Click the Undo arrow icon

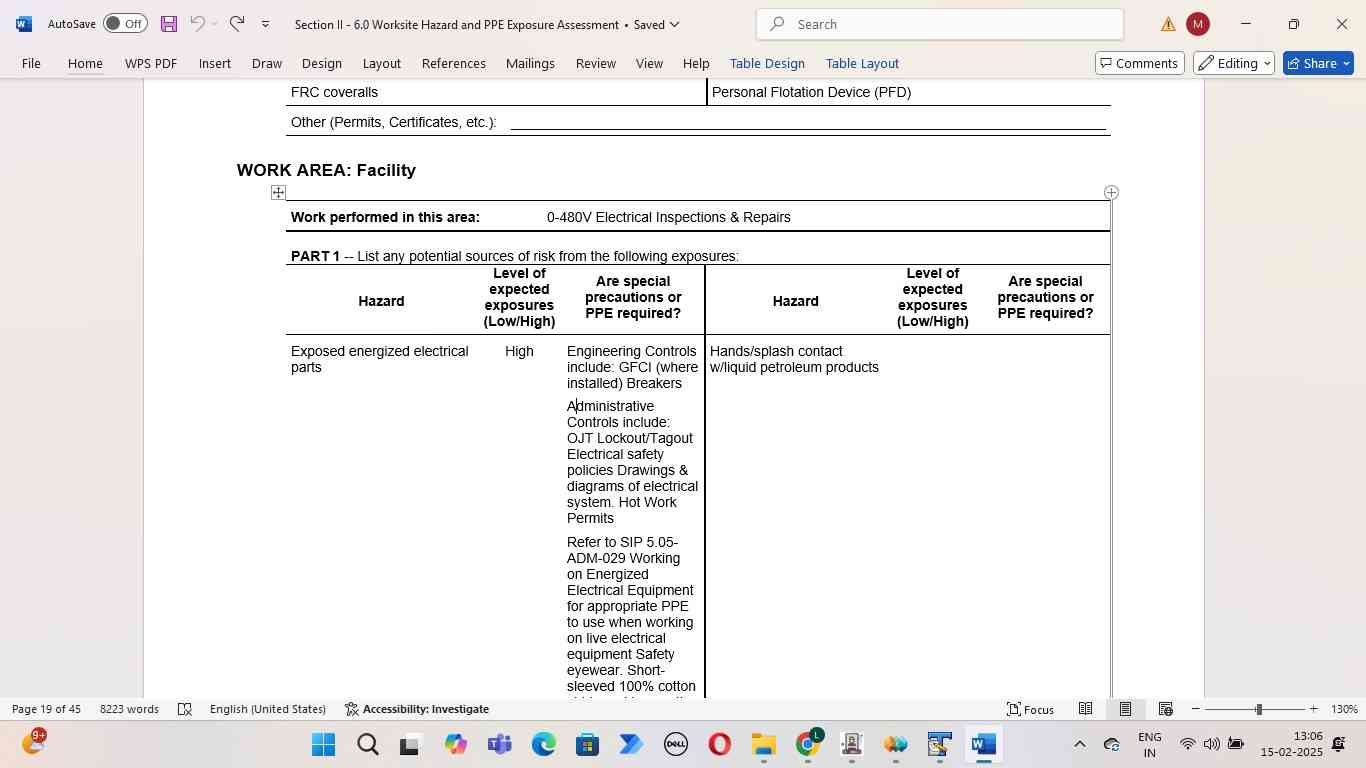click(197, 24)
